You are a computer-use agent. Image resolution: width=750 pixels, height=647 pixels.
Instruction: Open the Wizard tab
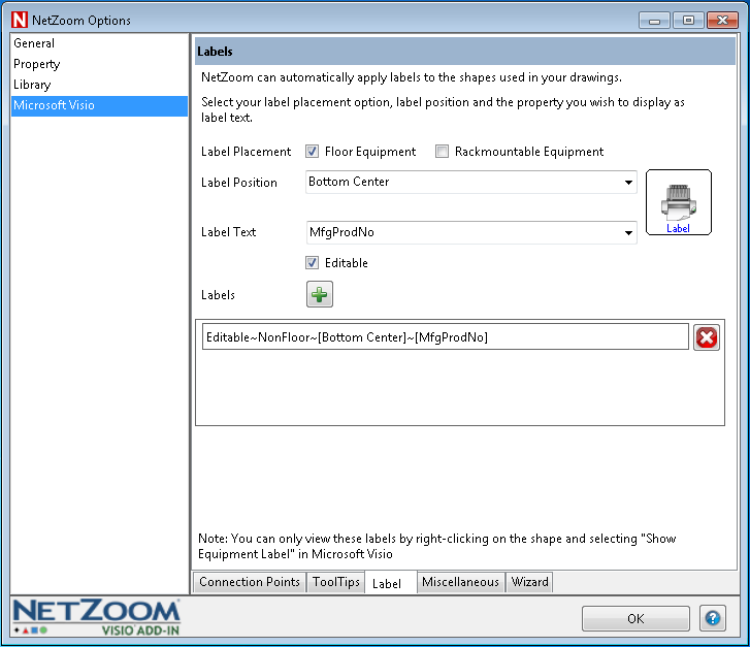(529, 582)
